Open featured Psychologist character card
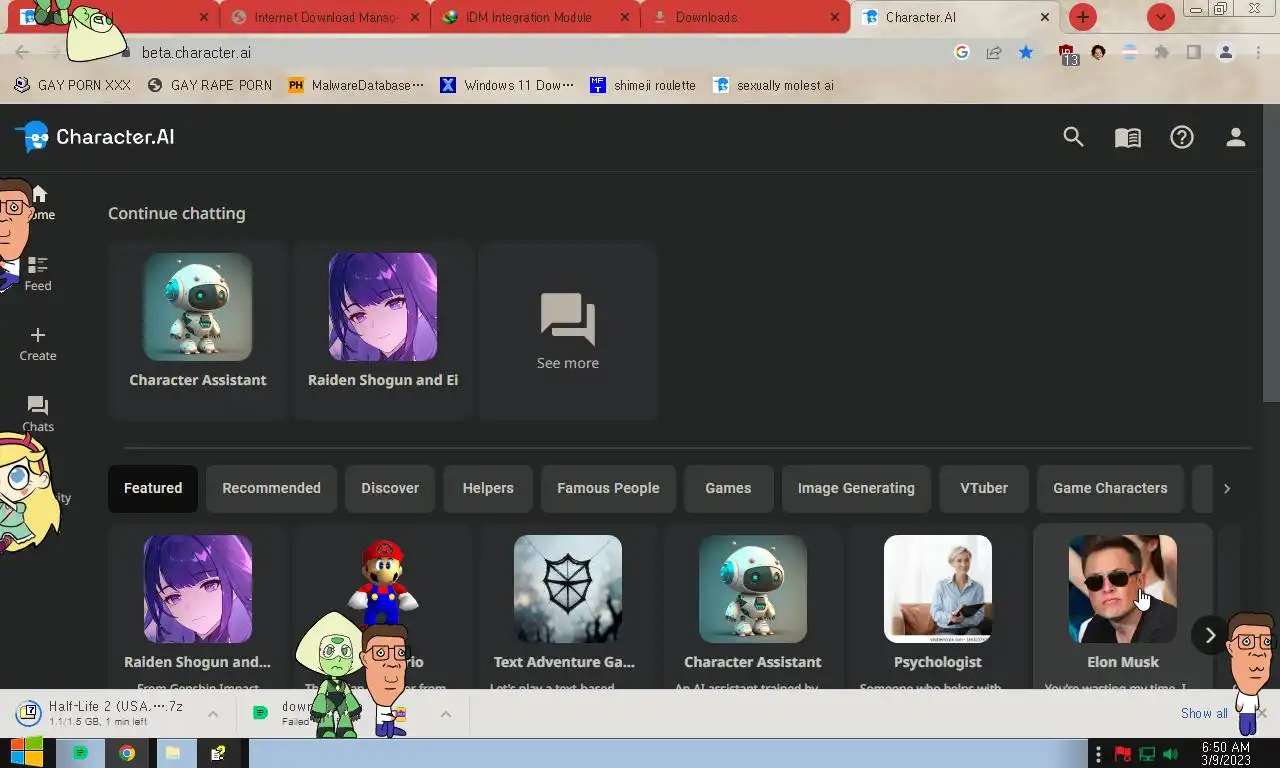This screenshot has width=1280, height=768. (938, 607)
